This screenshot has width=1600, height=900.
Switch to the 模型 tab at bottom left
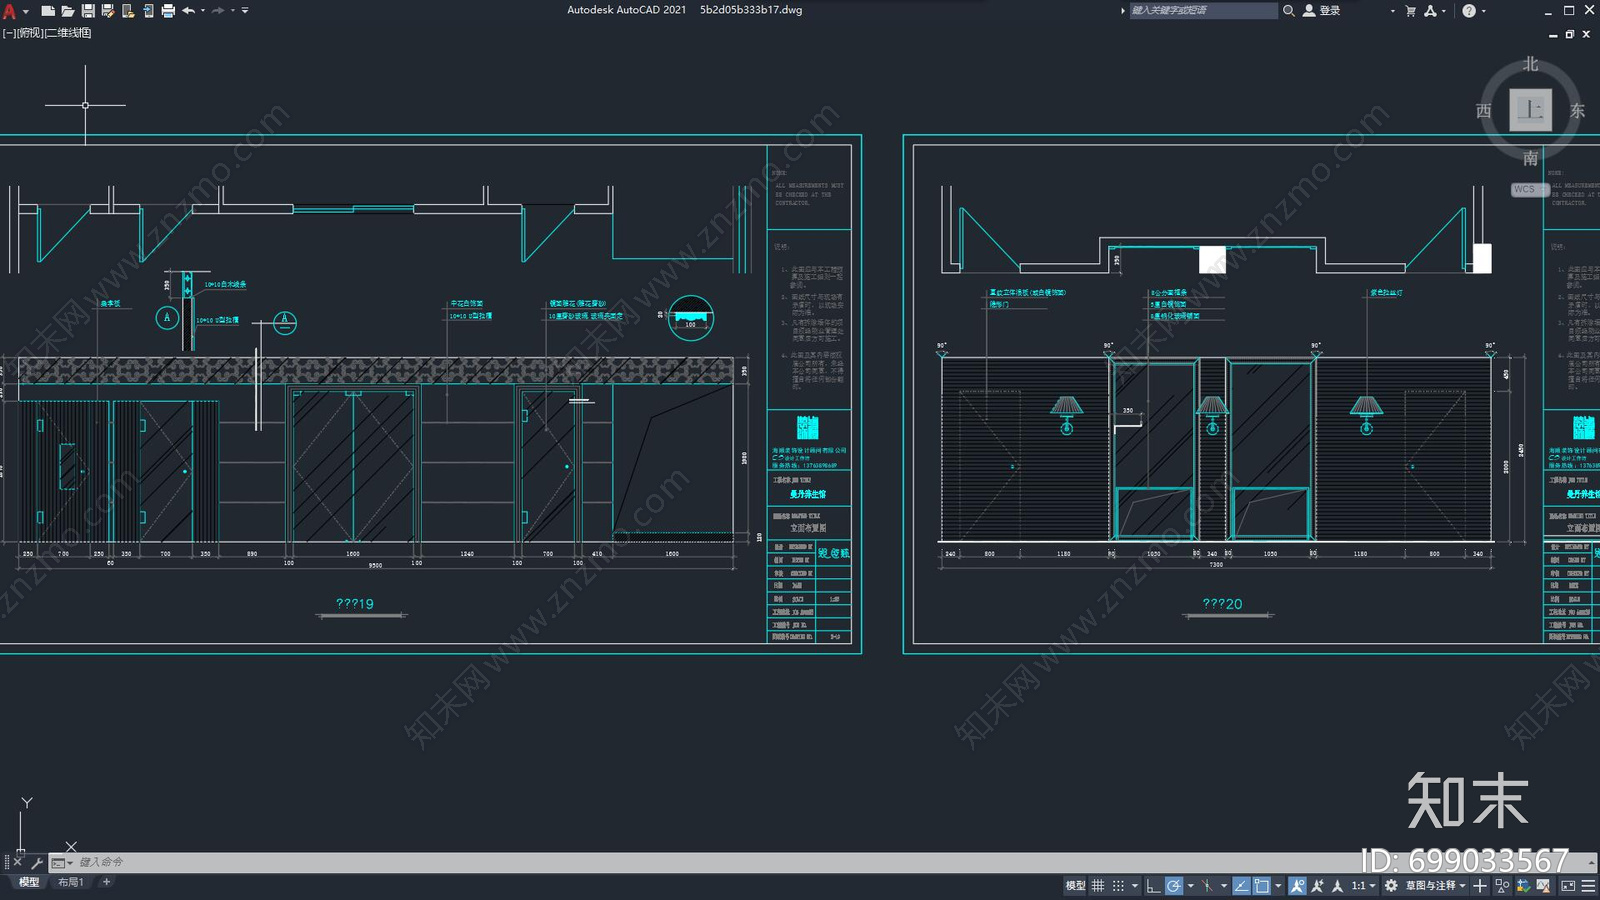tap(29, 882)
